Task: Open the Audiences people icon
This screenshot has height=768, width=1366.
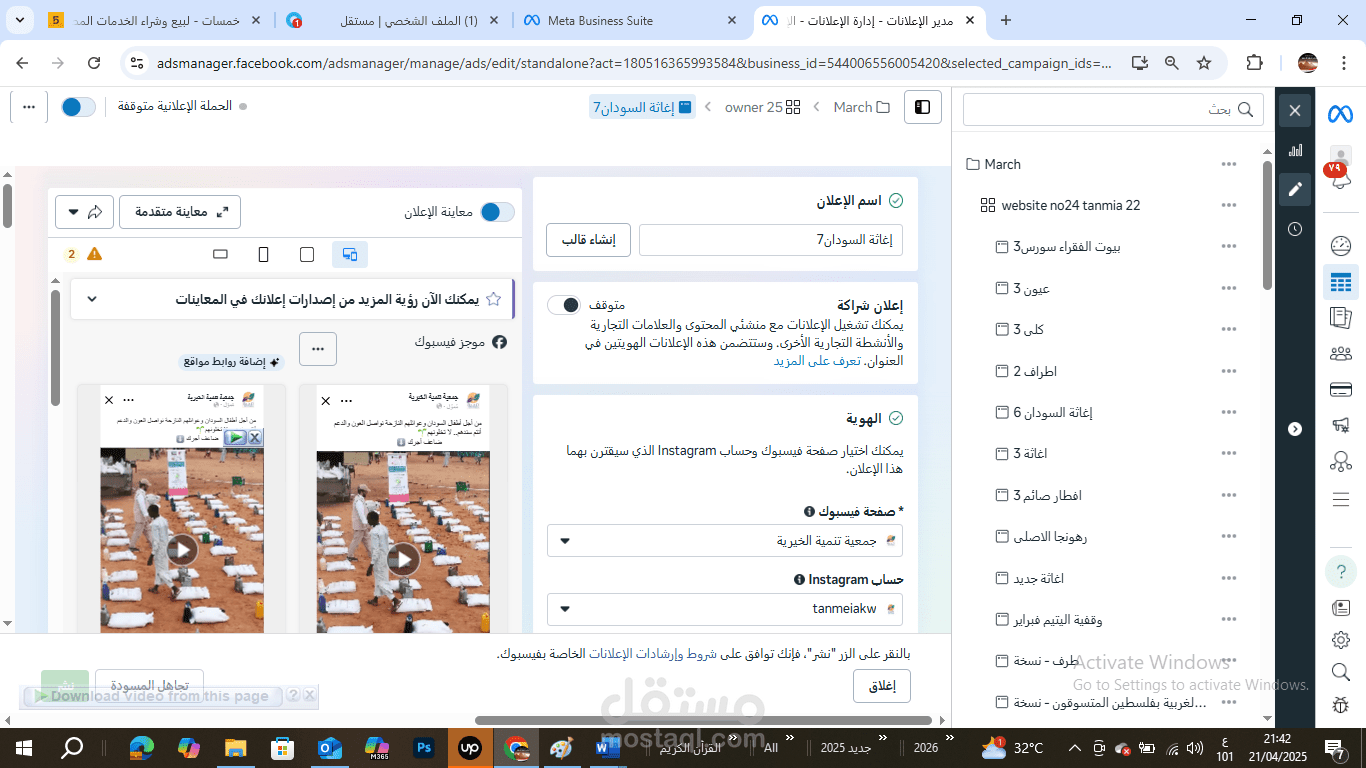Action: [x=1341, y=353]
